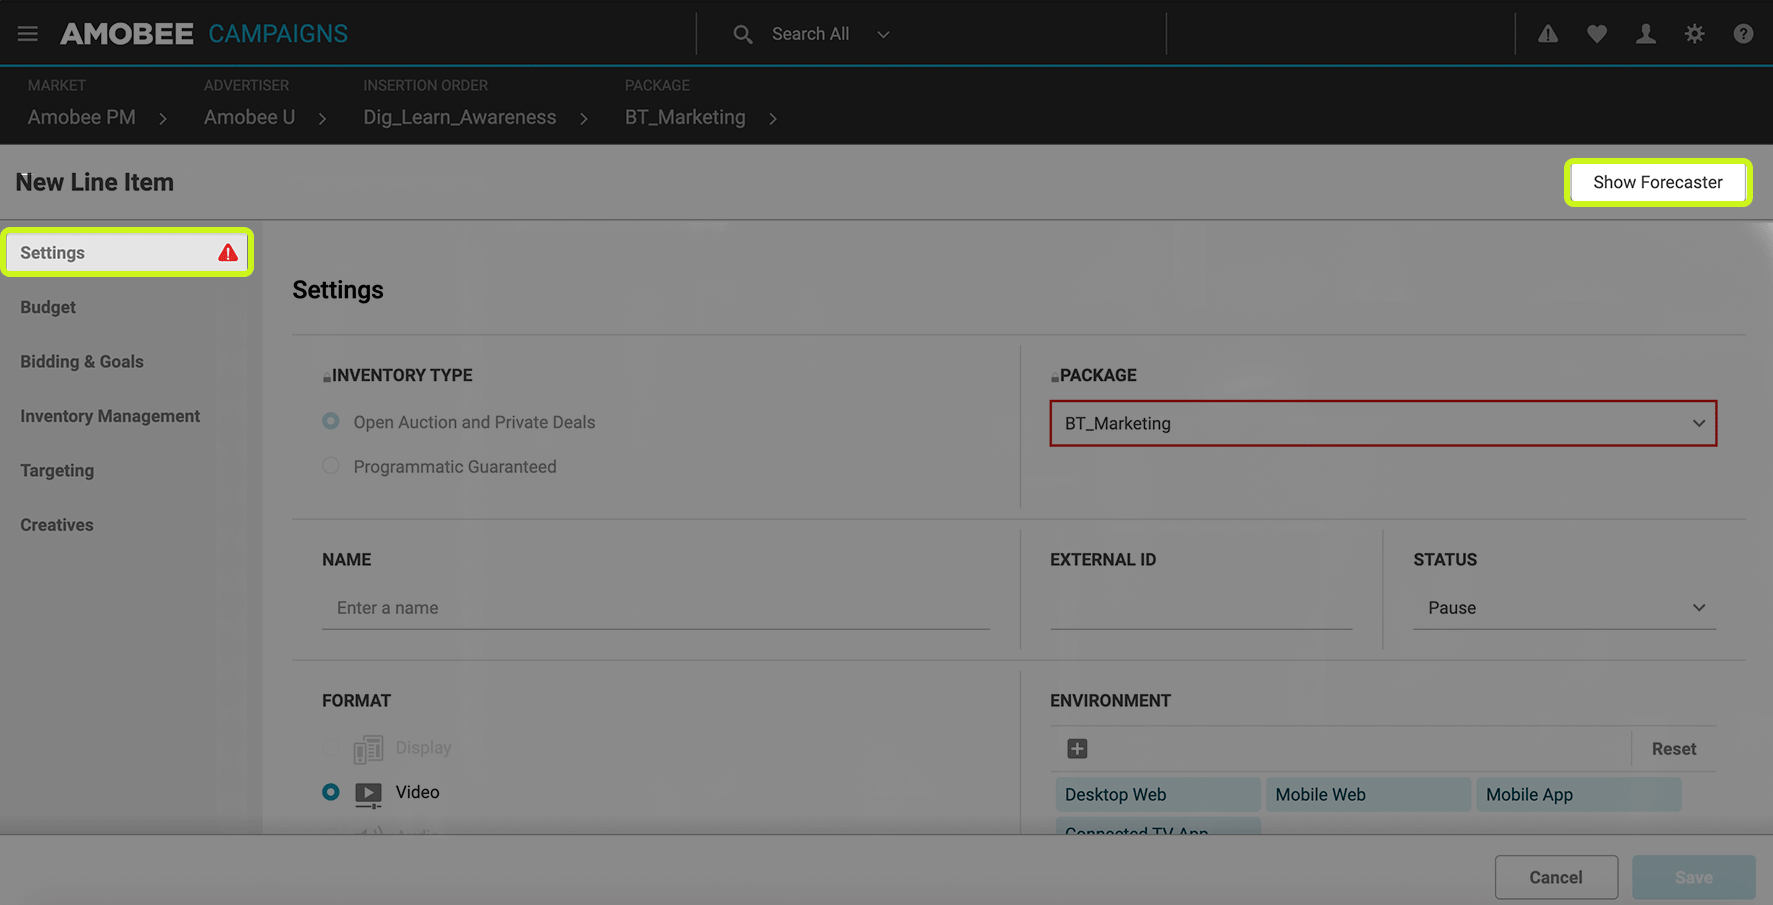Open BT_Marketing package breadcrumb
The height and width of the screenshot is (905, 1773).
point(685,117)
